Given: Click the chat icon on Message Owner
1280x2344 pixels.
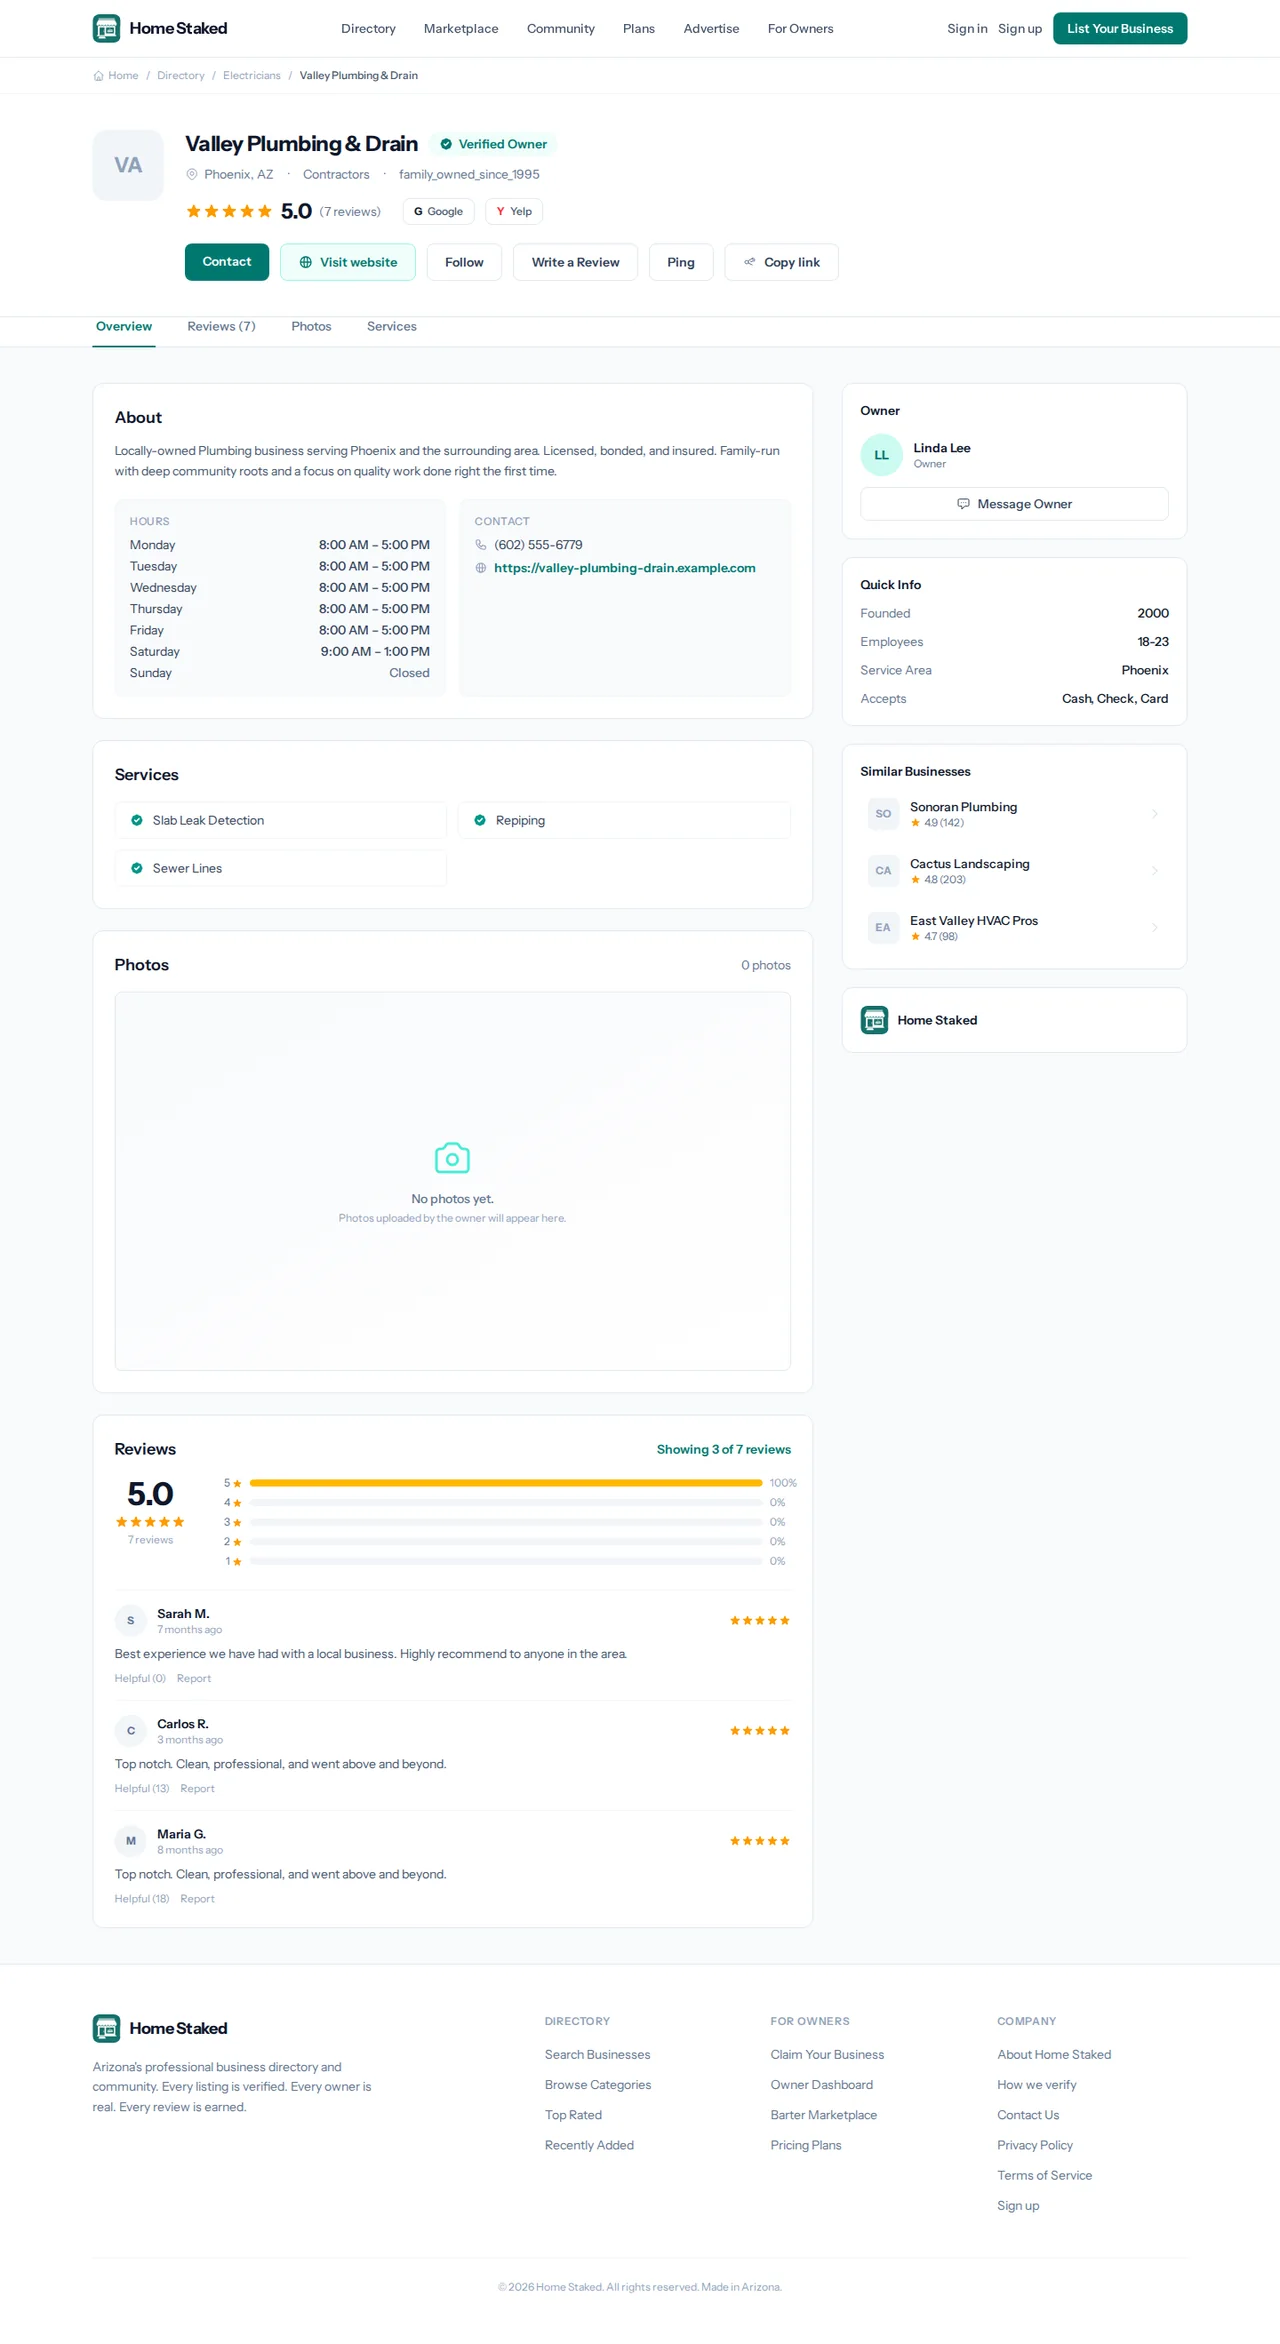Looking at the screenshot, I should click(963, 504).
